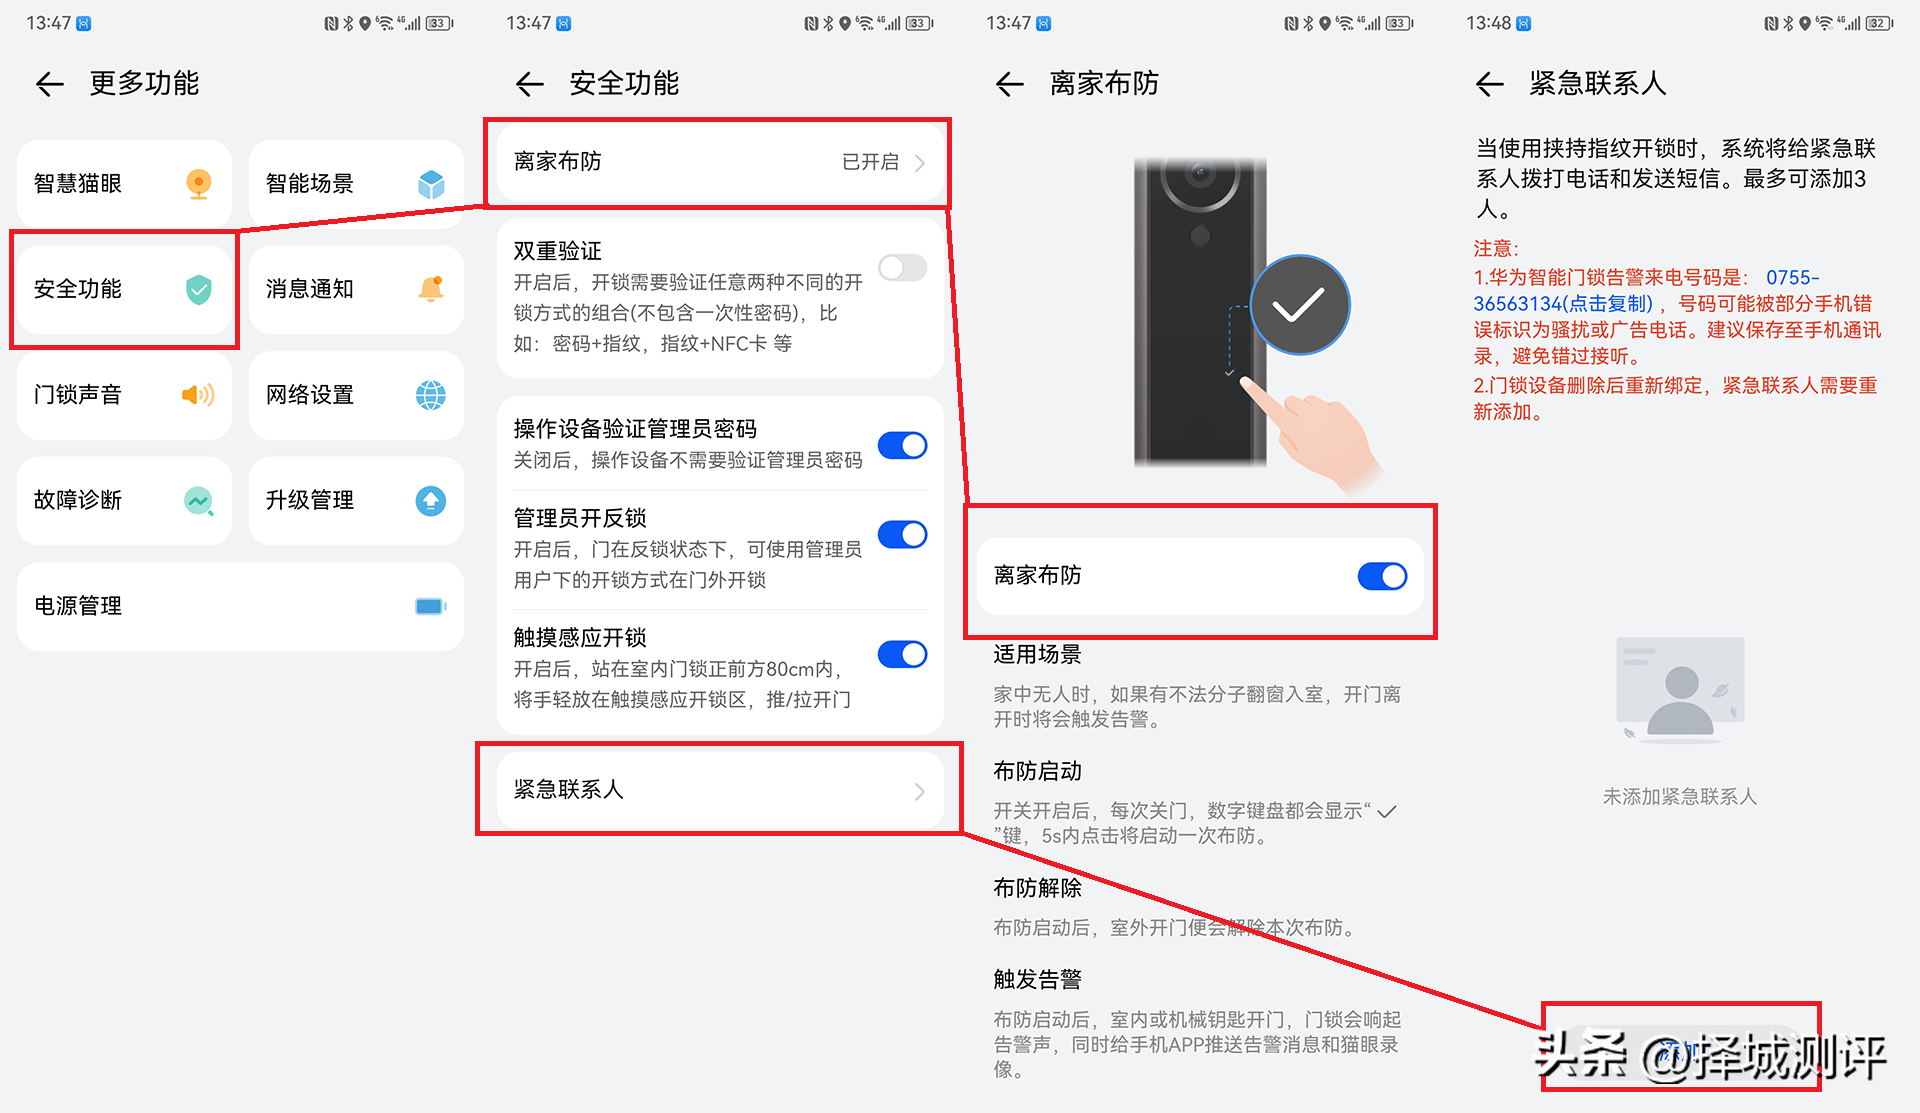Tap the 智能场景 cube icon
This screenshot has width=1920, height=1113.
431,184
